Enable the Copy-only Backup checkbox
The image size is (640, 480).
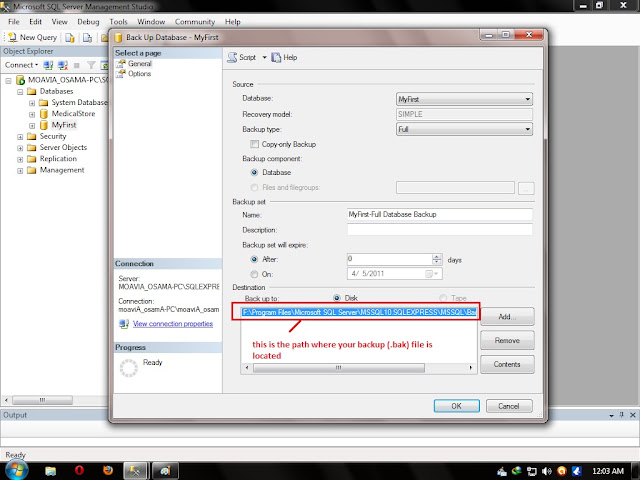(254, 144)
